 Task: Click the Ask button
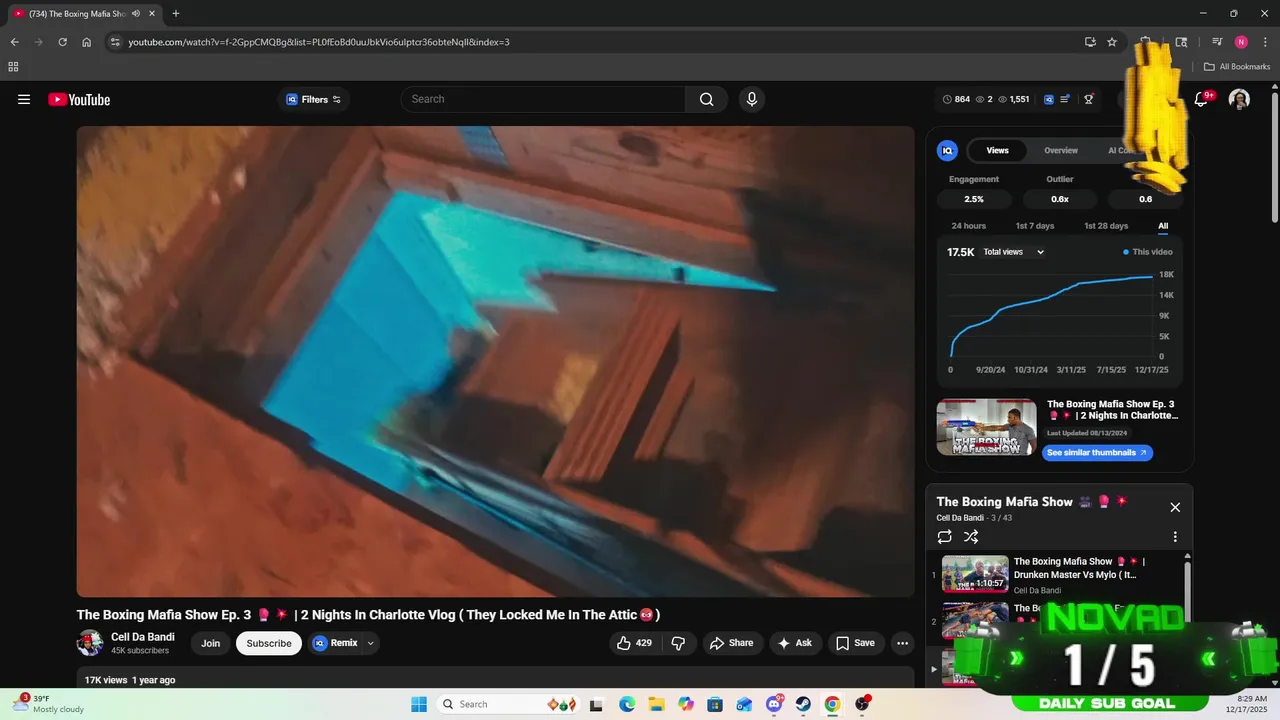795,643
